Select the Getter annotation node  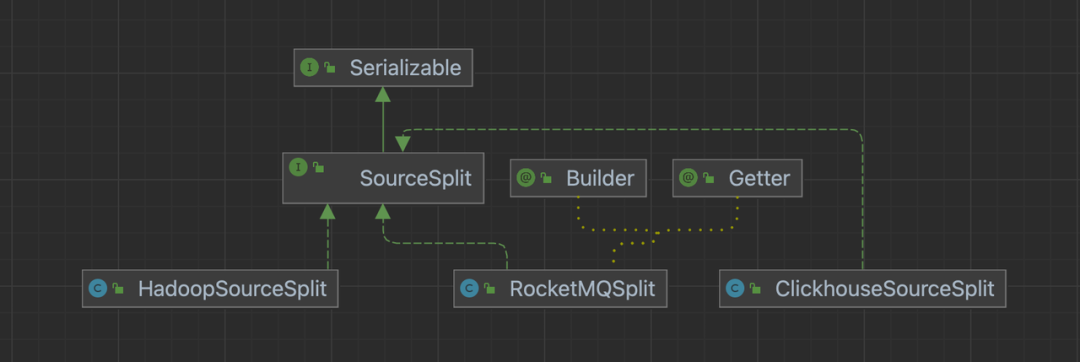738,178
